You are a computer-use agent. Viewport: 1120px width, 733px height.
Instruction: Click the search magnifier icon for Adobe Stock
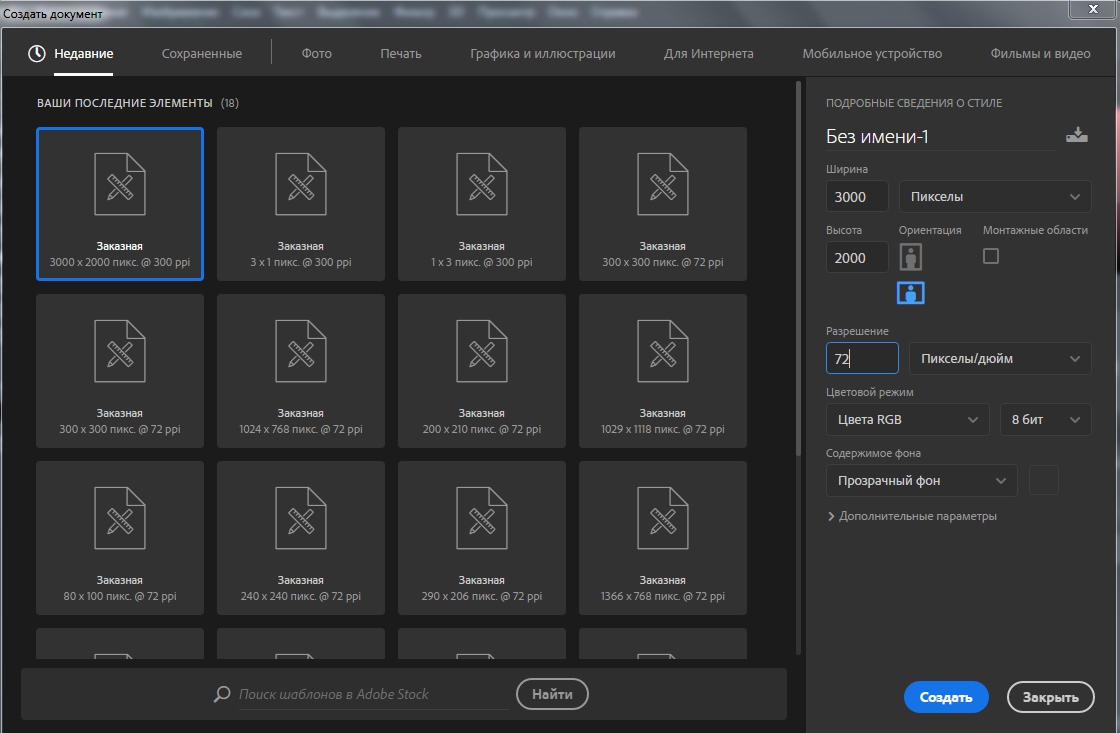point(222,694)
